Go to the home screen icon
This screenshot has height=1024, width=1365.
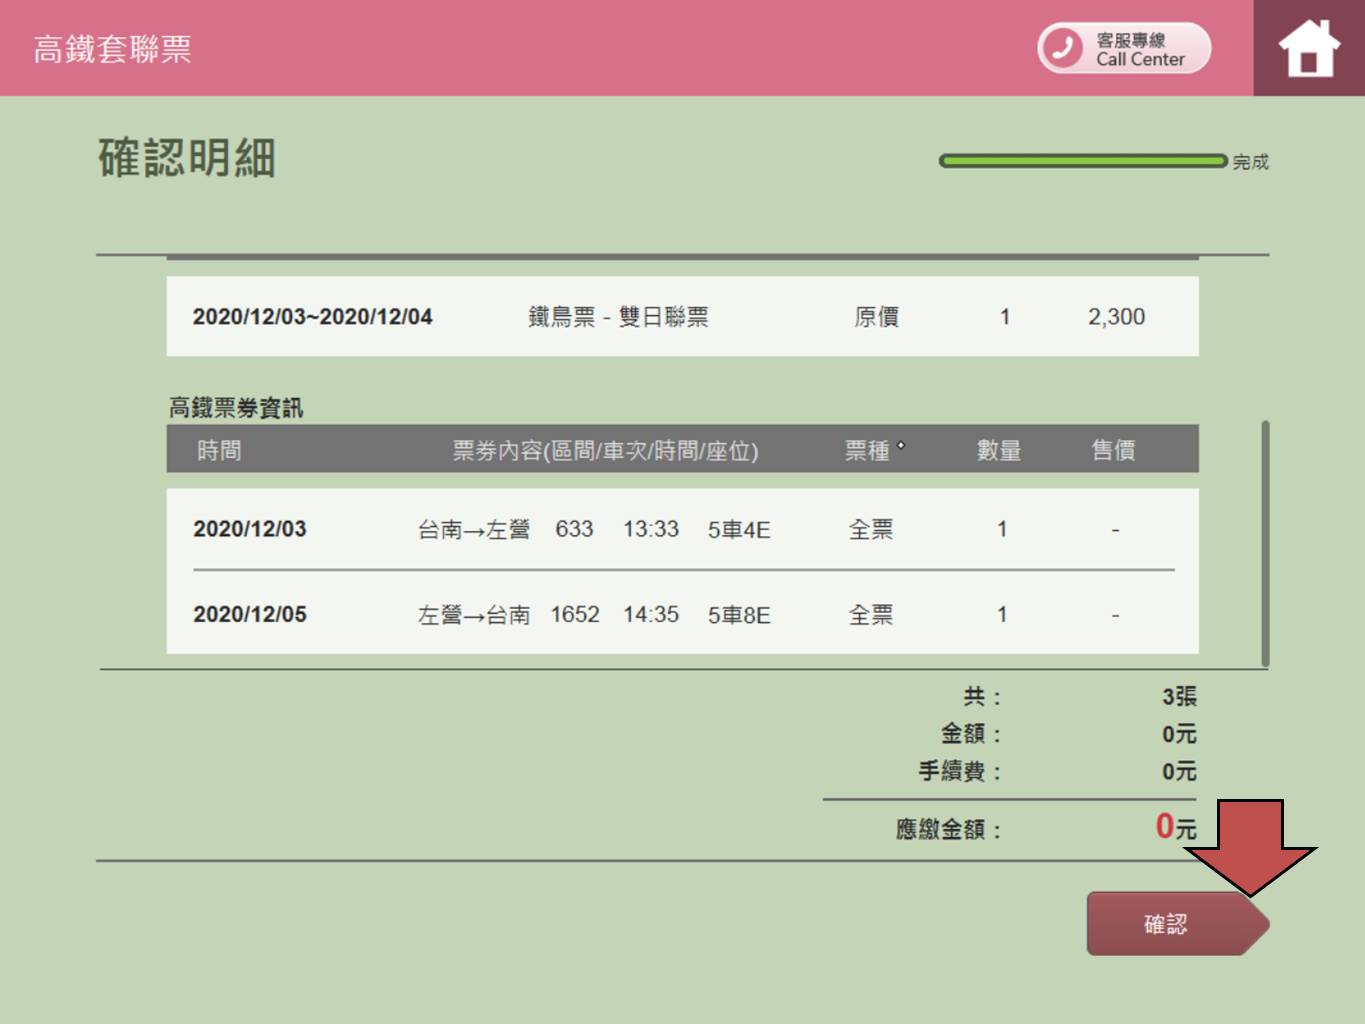(1309, 48)
